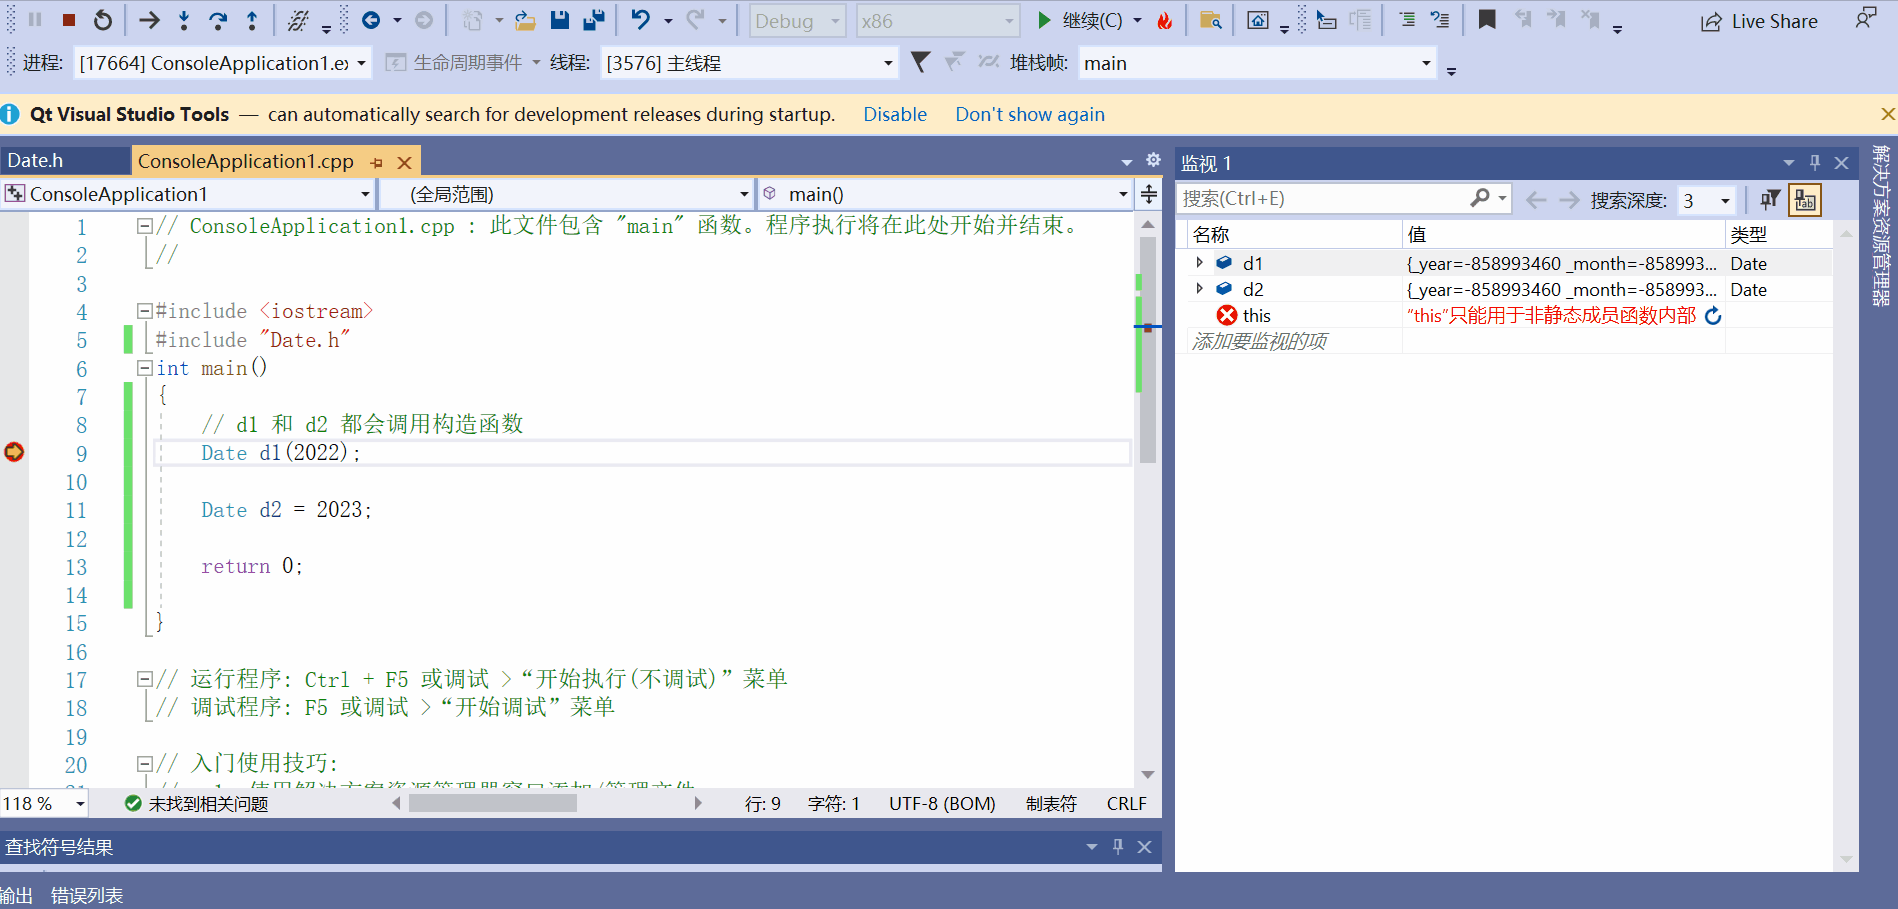This screenshot has width=1898, height=909.
Task: Switch to the Date.h tab
Action: (35, 160)
